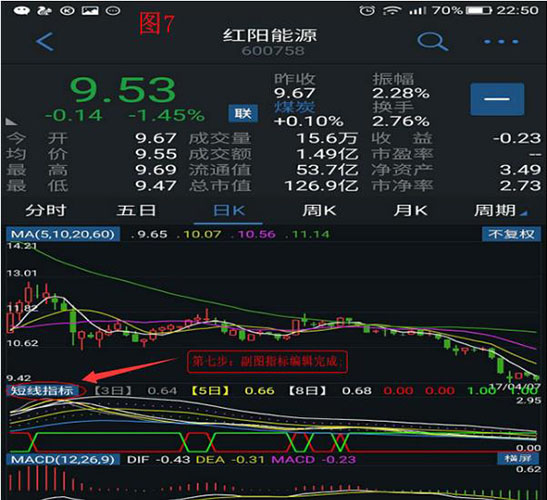Image resolution: width=547 pixels, height=500 pixels.
Task: Click the blue minus watchlist button
Action: point(497,99)
